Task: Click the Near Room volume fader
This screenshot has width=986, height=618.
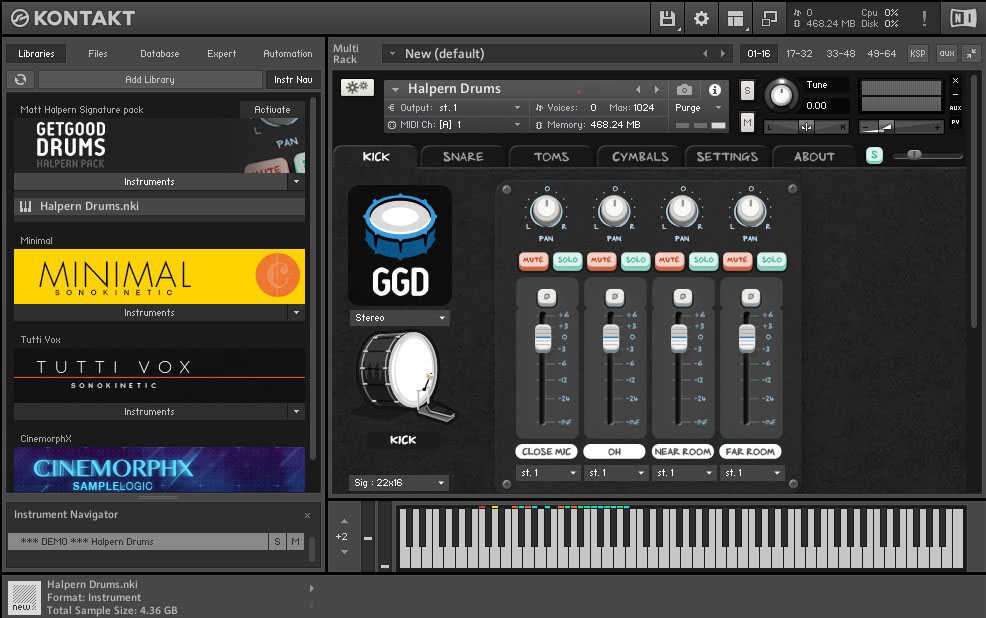Action: [x=679, y=337]
